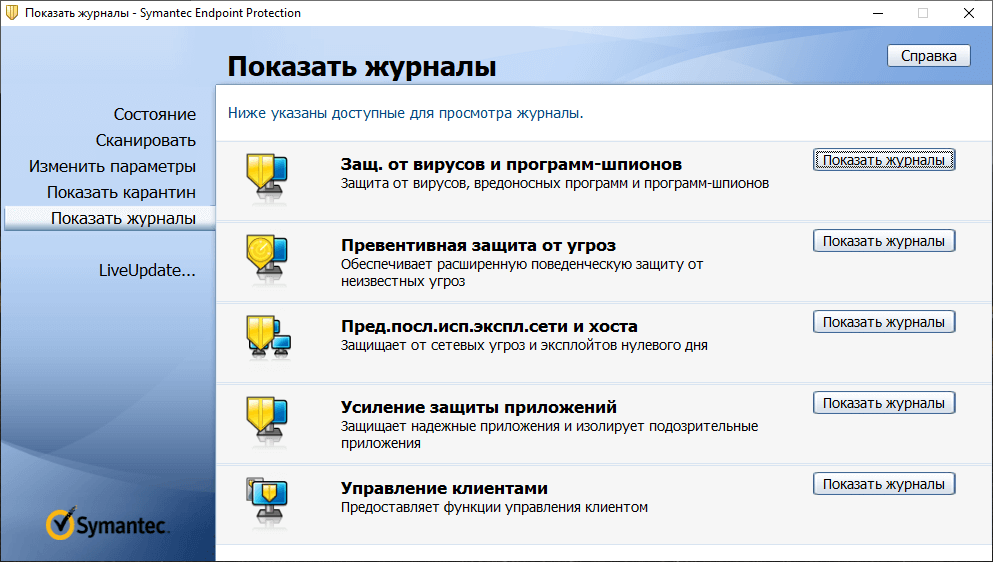
Task: Click the Symantec logo in the sidebar
Action: 107,523
